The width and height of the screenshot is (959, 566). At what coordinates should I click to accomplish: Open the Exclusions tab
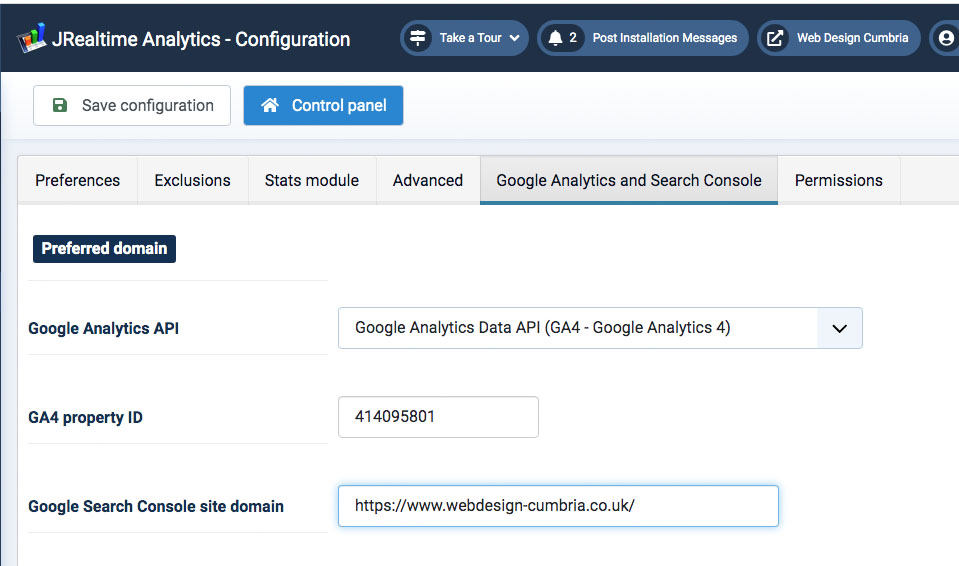[x=192, y=180]
